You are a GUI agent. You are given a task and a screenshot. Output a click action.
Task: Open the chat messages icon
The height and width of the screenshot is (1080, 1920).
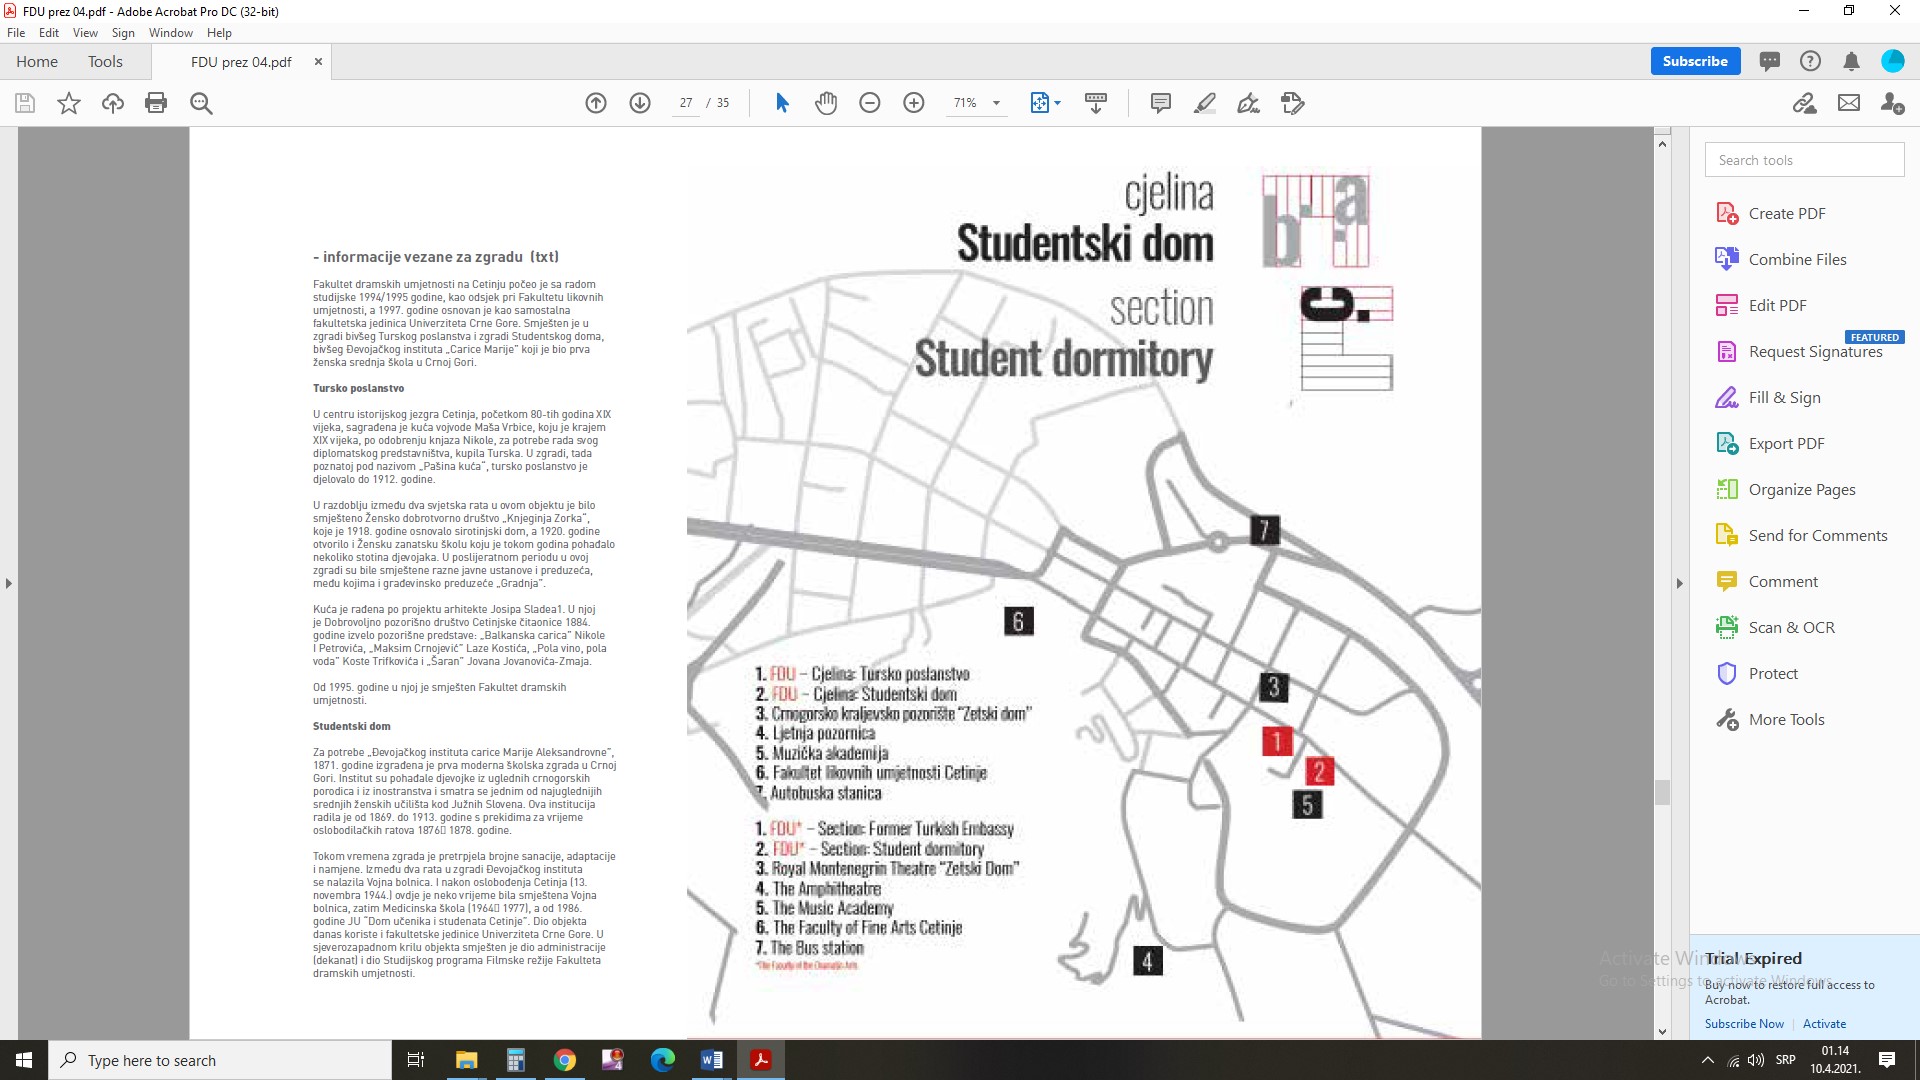[x=1770, y=61]
